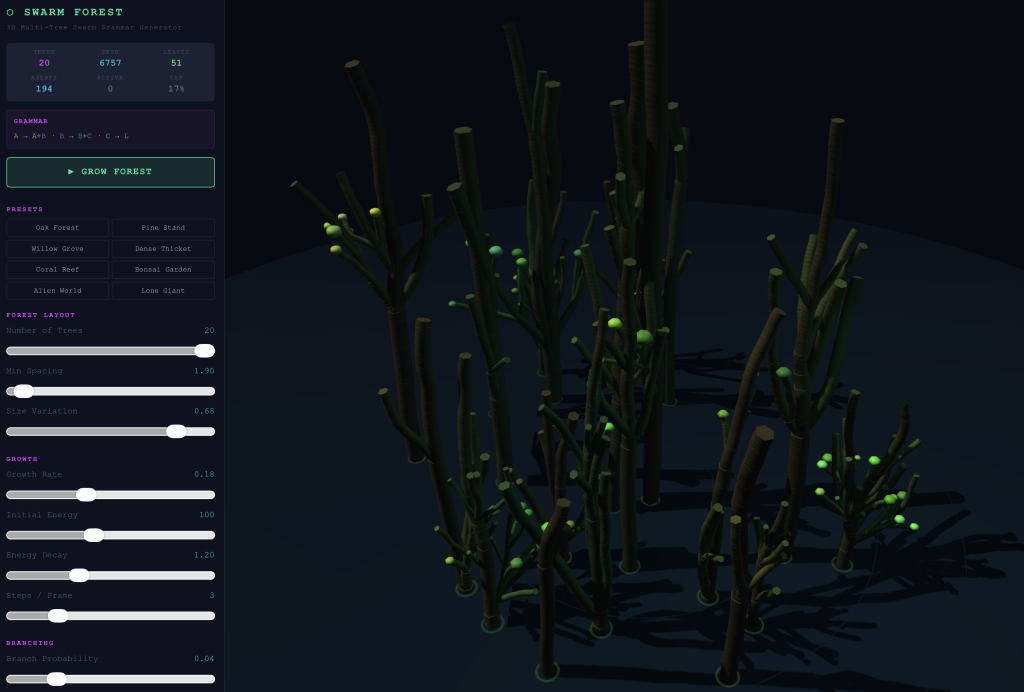The image size is (1024, 692).
Task: Choose the Pine Stand preset
Action: [x=163, y=228]
